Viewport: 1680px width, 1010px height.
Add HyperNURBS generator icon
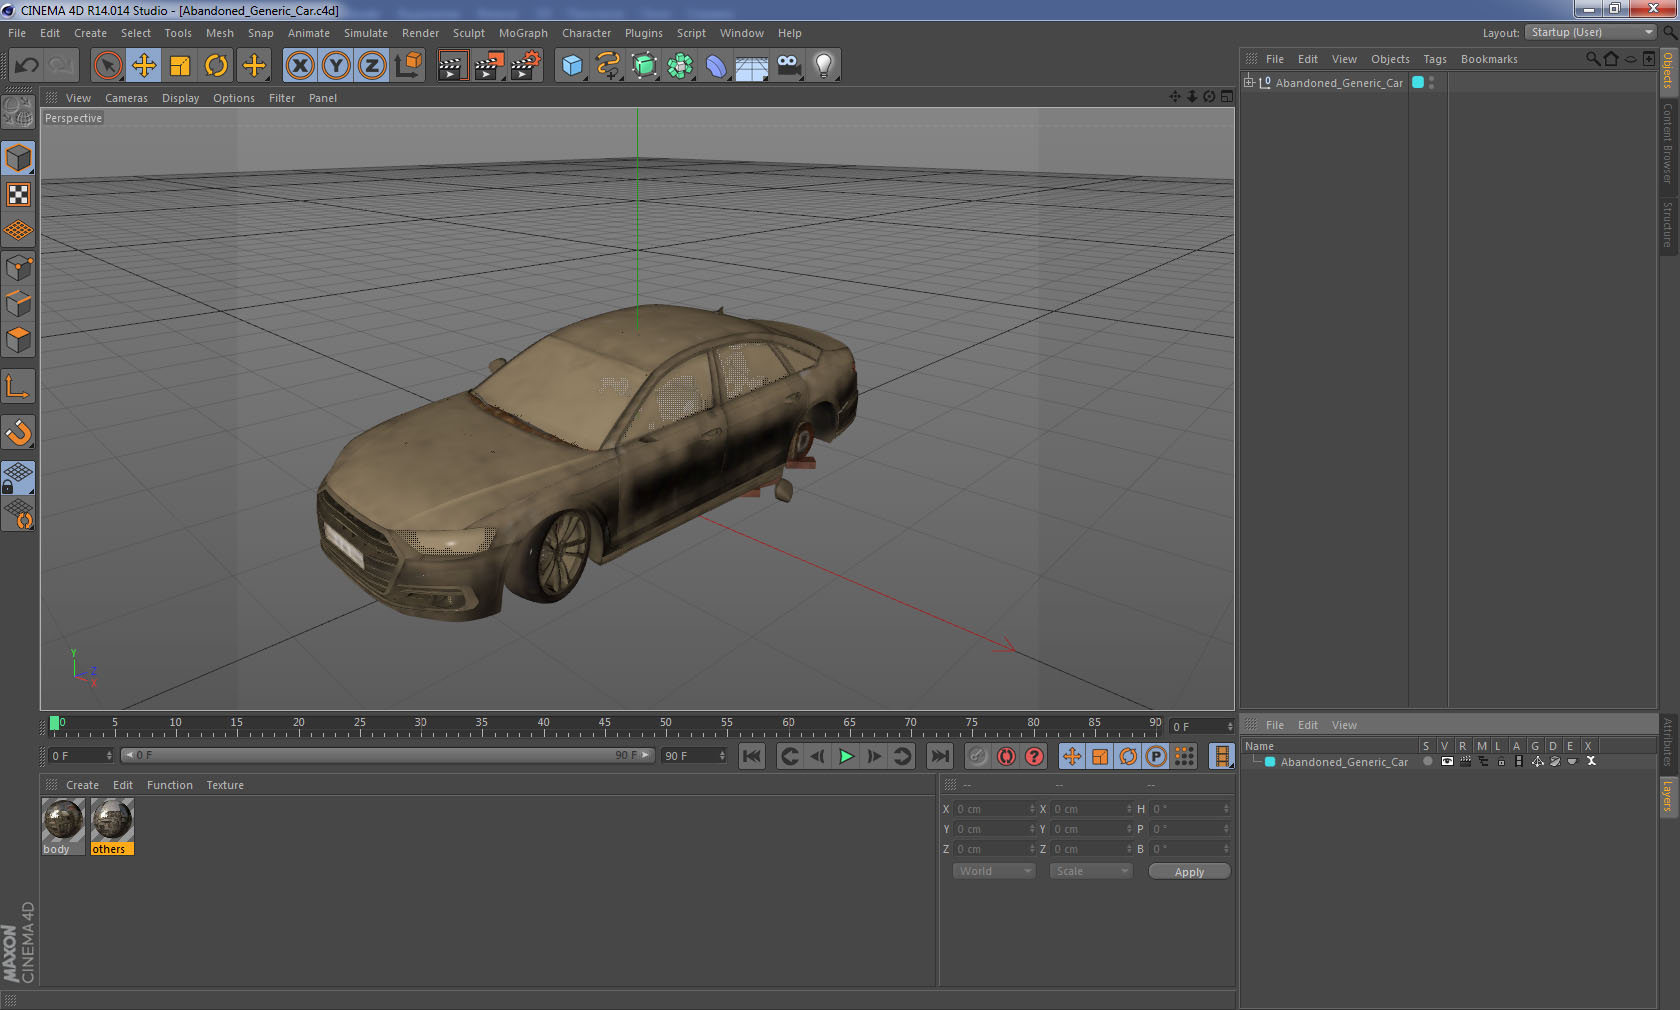click(644, 66)
